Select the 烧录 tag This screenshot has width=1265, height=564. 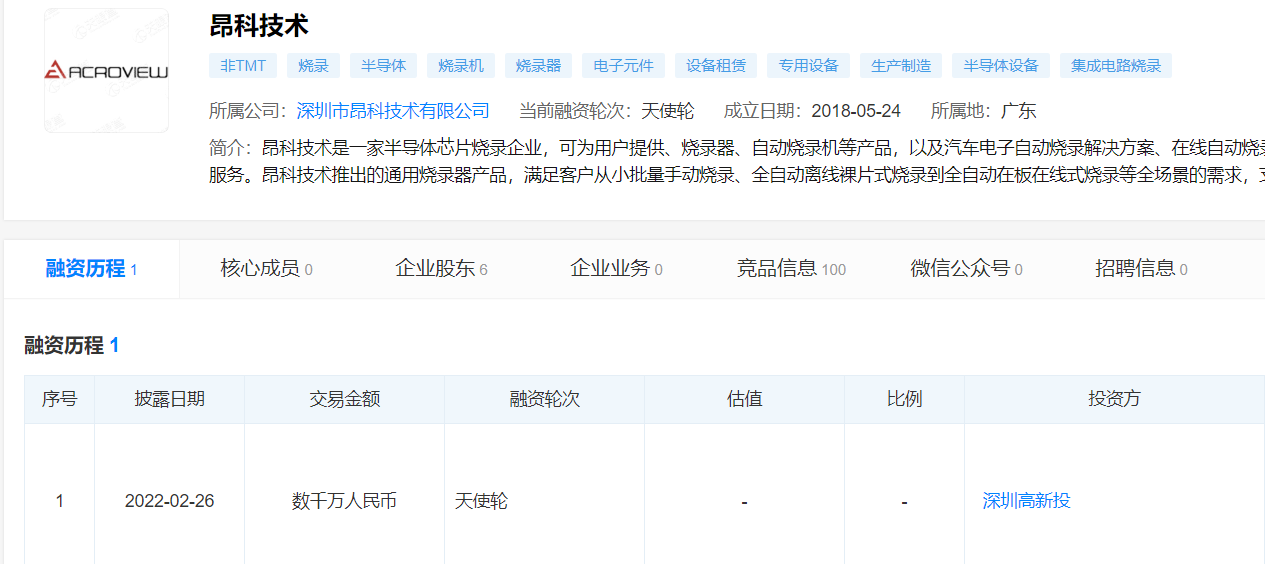click(x=314, y=66)
